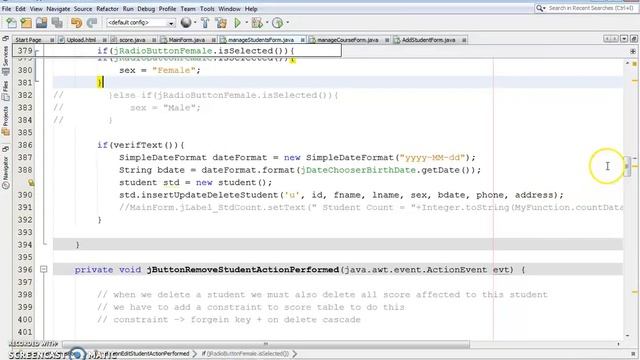Click the split editor icon at right of line 379

633,51
